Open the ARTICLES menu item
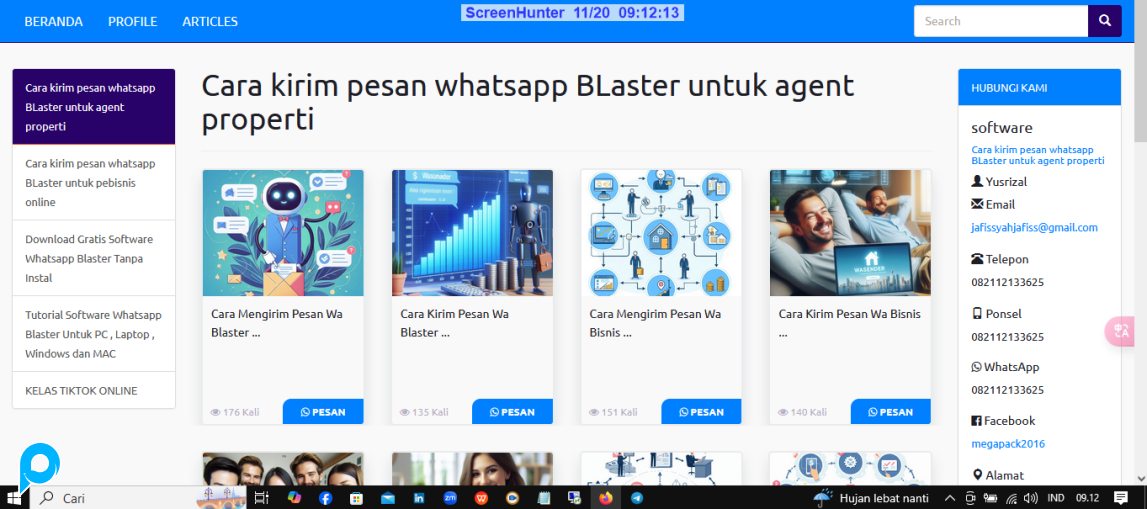Image resolution: width=1147 pixels, height=509 pixels. pos(210,21)
